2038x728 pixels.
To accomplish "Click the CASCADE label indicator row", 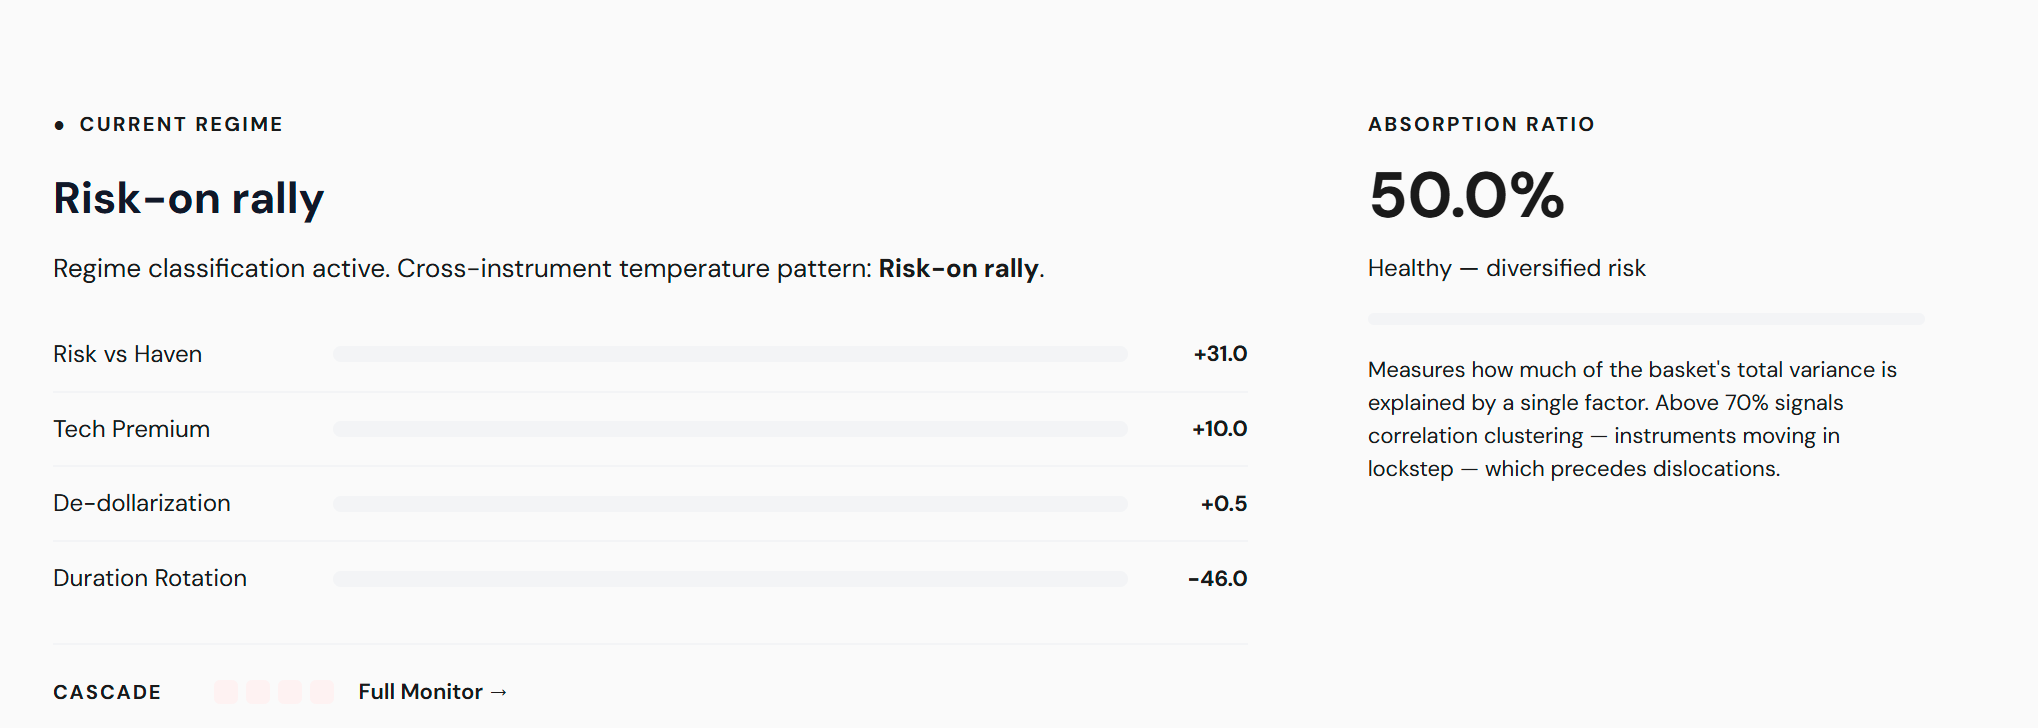I will point(106,692).
